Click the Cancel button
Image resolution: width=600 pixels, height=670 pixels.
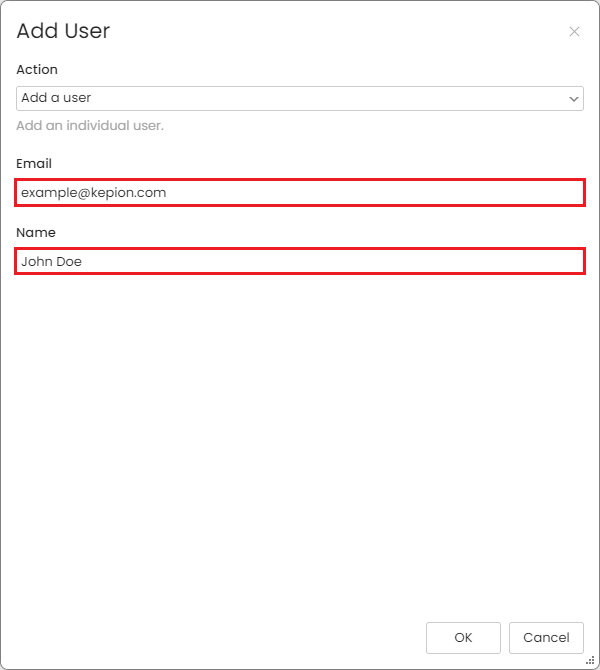coord(546,638)
